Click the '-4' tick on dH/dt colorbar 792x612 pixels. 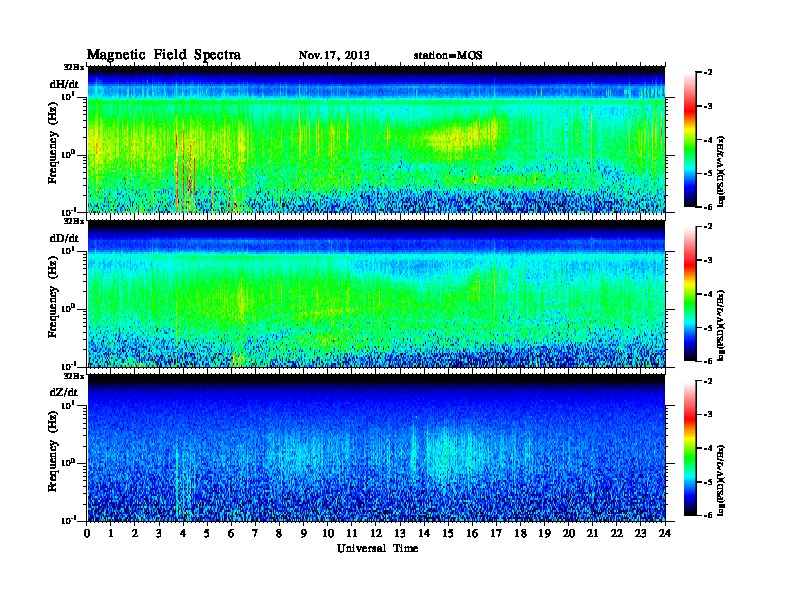pyautogui.click(x=708, y=140)
